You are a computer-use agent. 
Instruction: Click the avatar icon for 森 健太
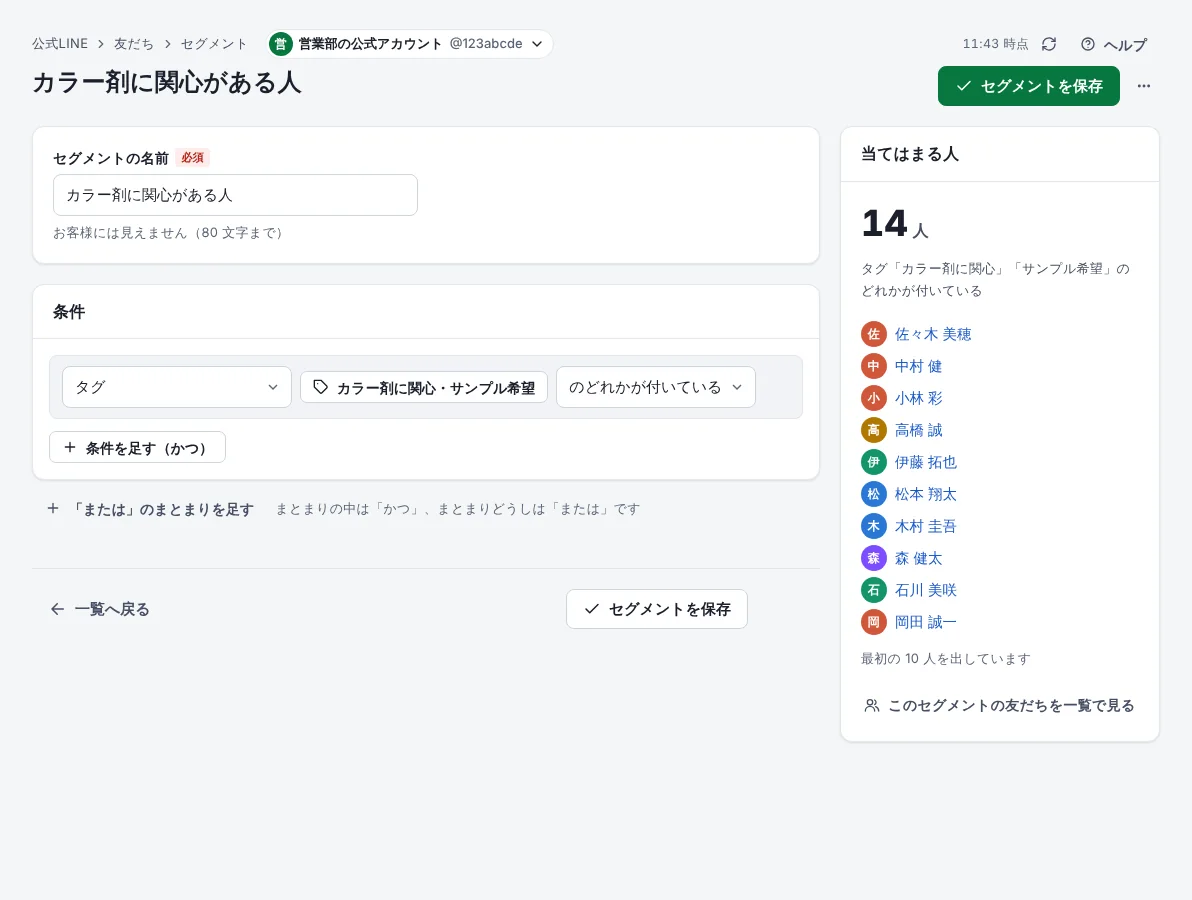873,558
